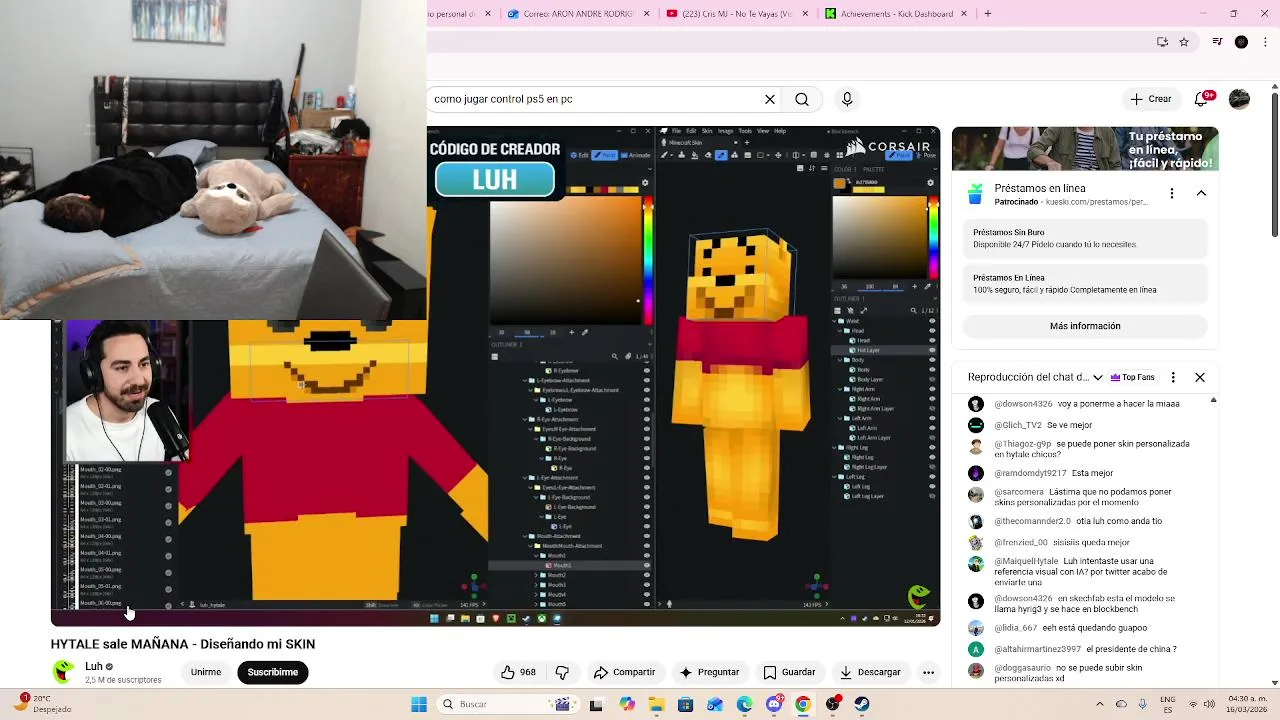Open File Explorer from the taskbar
The image size is (1280, 720).
tap(656, 704)
